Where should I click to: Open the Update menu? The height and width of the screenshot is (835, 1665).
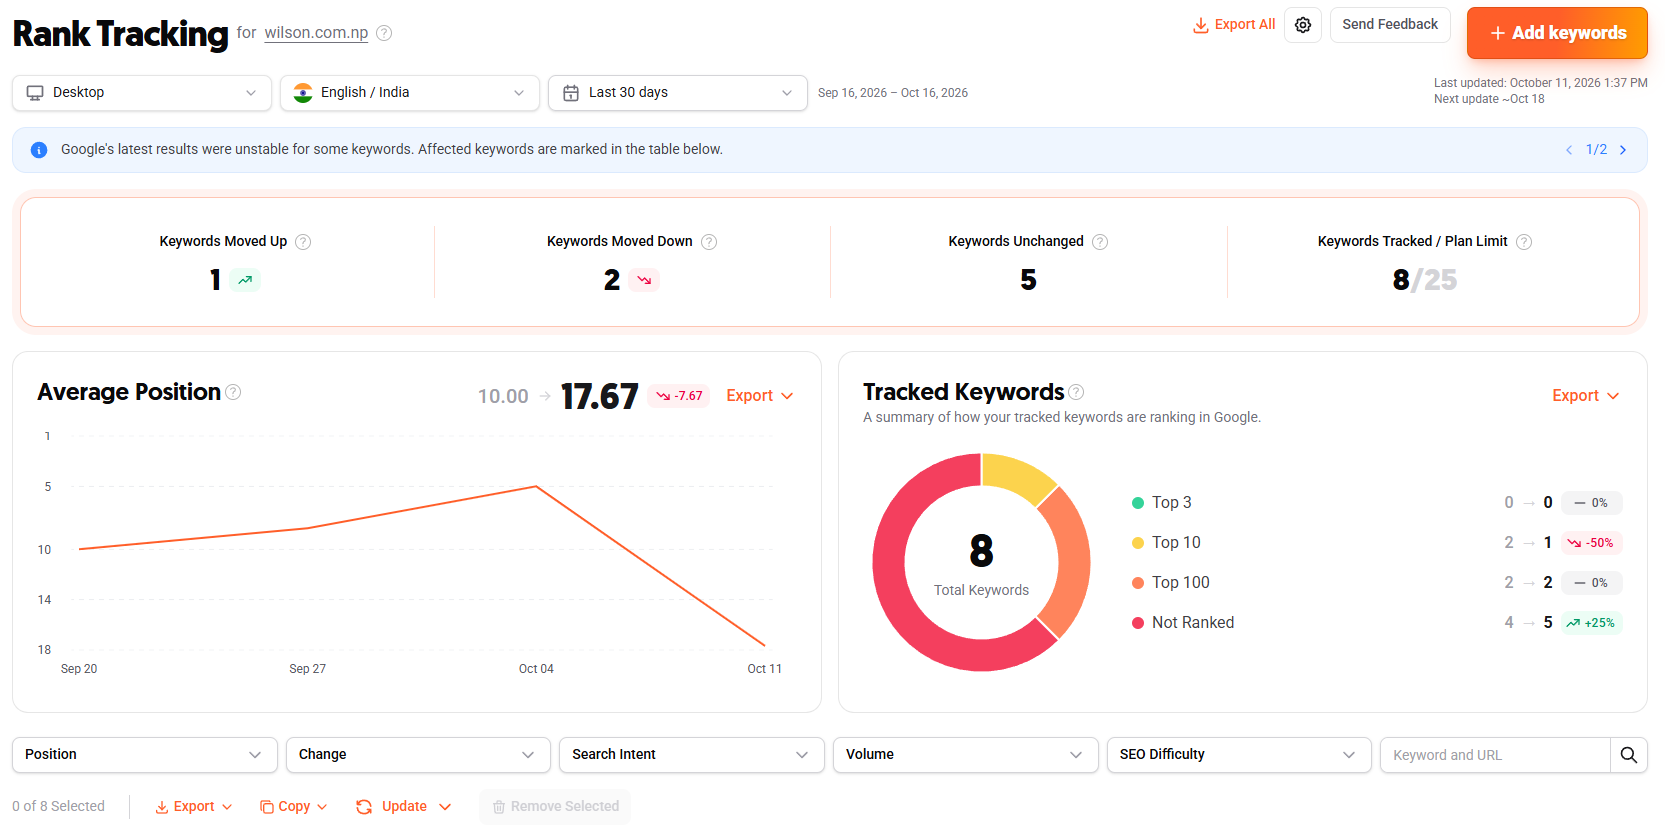(x=404, y=807)
